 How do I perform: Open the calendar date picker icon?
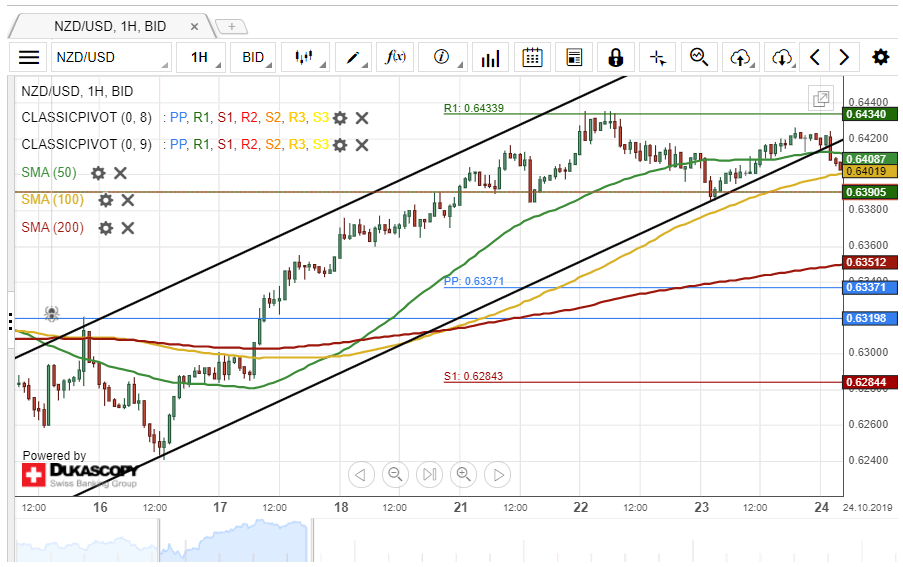pos(532,58)
